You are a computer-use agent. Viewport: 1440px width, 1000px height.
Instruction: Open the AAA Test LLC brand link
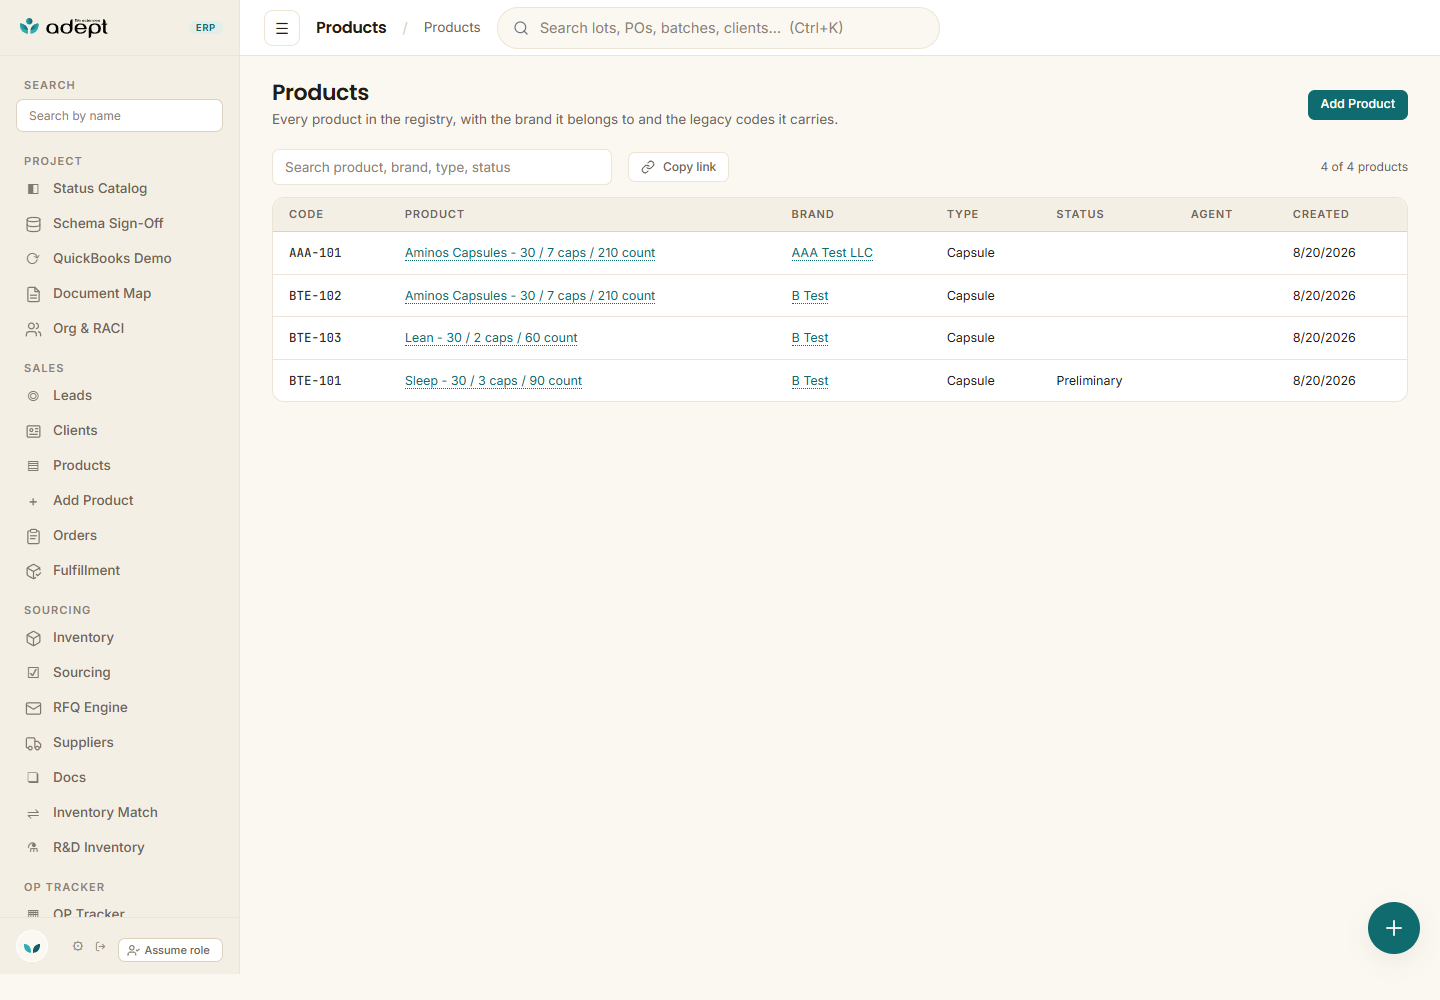832,253
